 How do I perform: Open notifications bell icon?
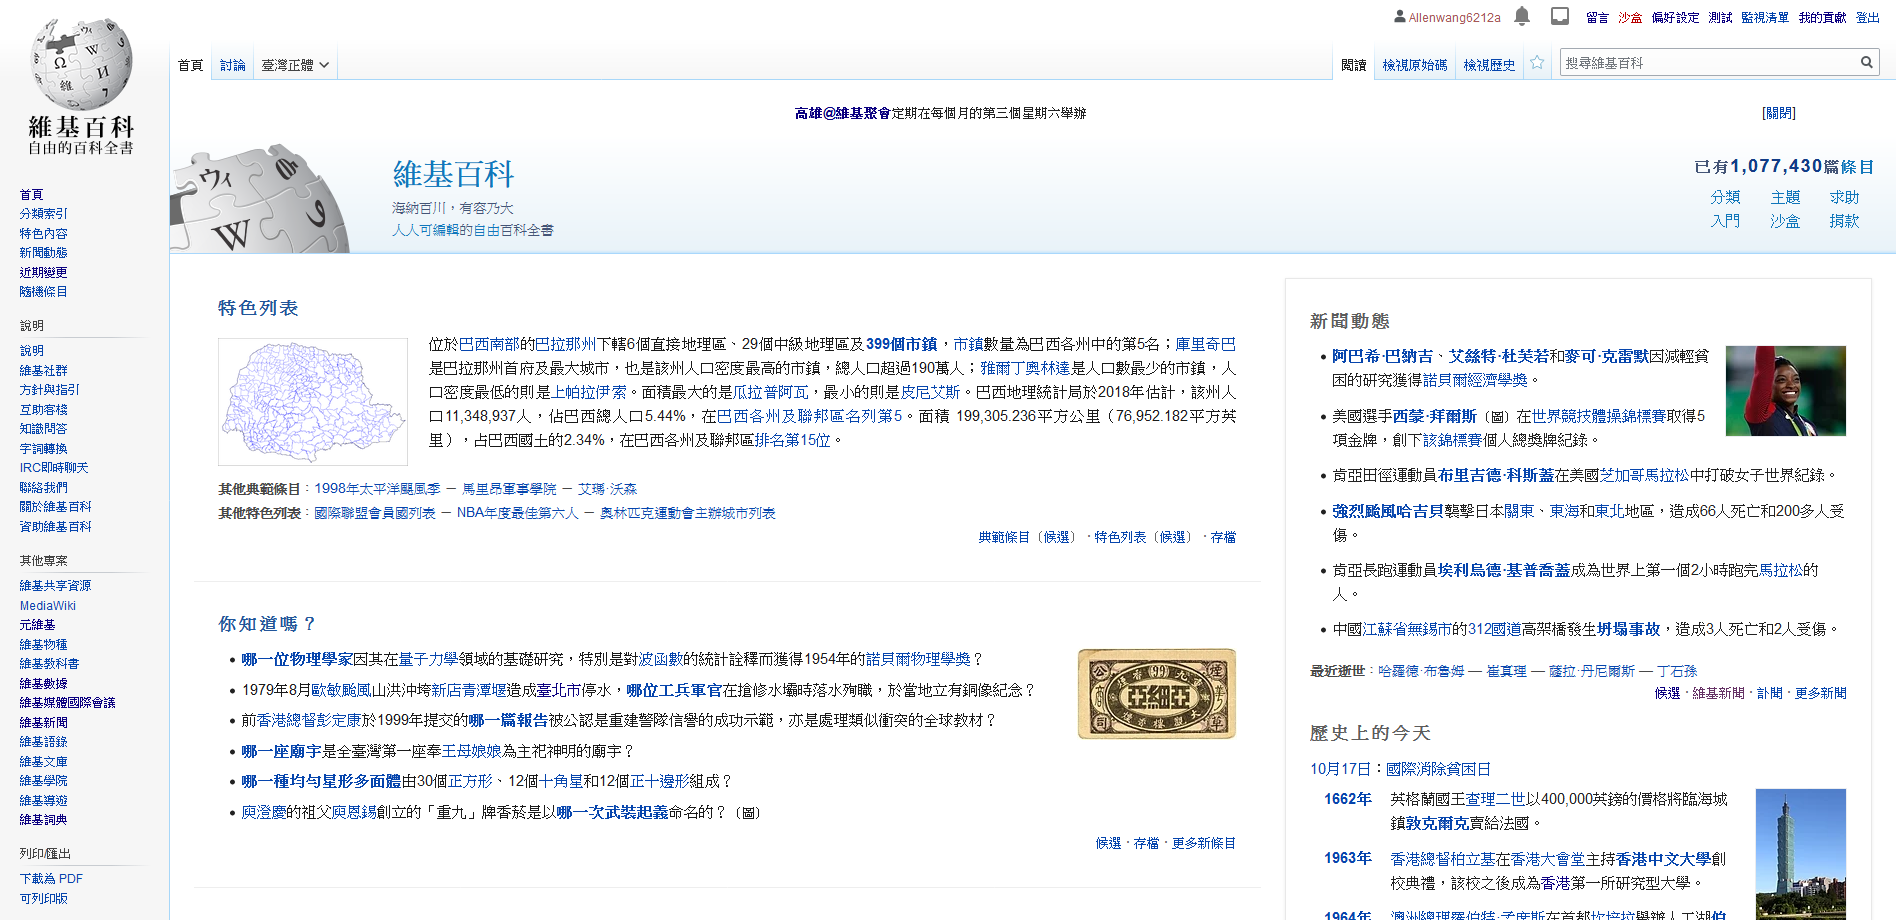click(x=1521, y=16)
